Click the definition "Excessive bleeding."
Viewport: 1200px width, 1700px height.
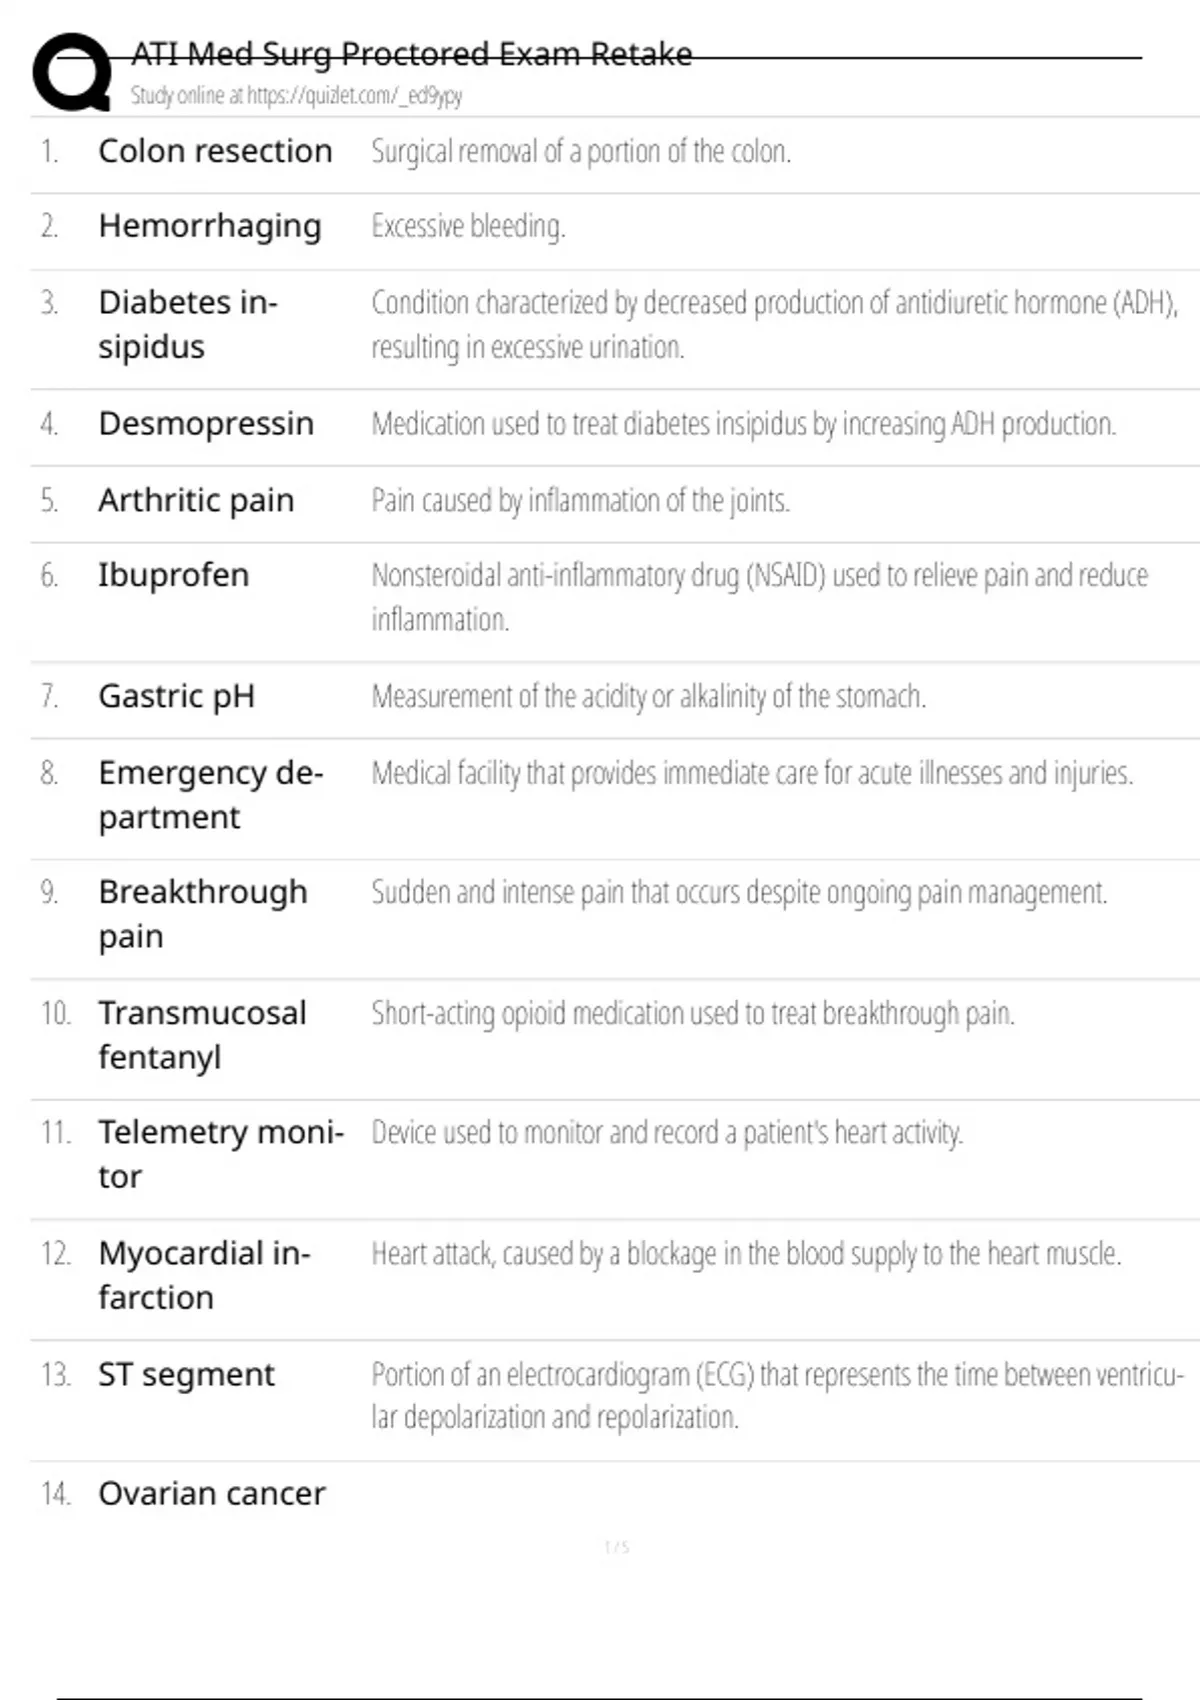[x=468, y=226]
